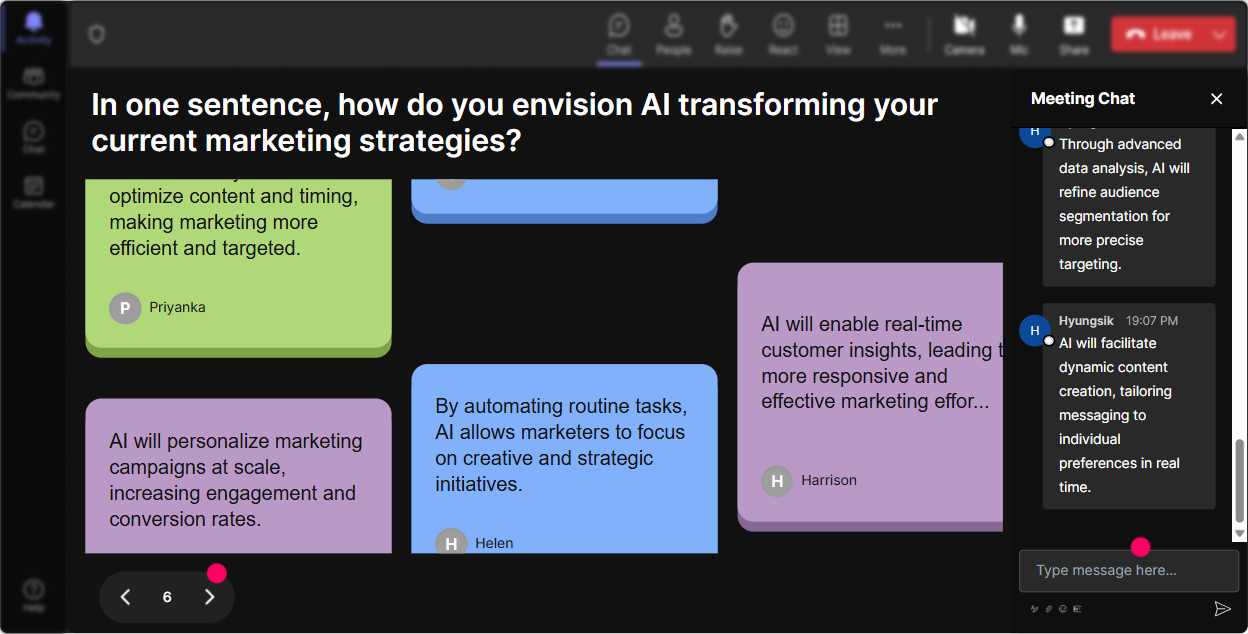
Task: Open the emoji picker under the message box
Action: tap(1063, 608)
